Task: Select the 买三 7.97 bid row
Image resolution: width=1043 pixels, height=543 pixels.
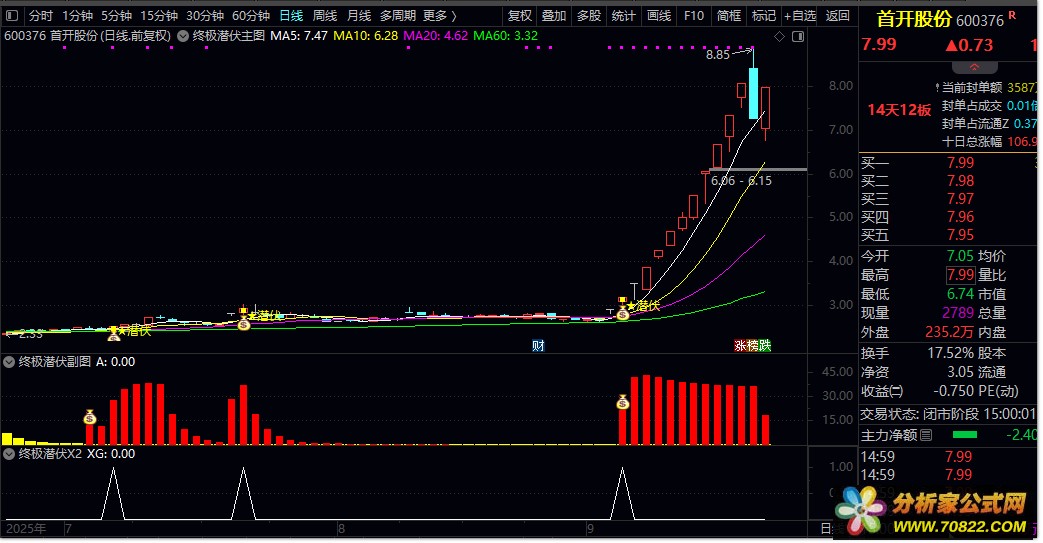Action: click(x=949, y=198)
